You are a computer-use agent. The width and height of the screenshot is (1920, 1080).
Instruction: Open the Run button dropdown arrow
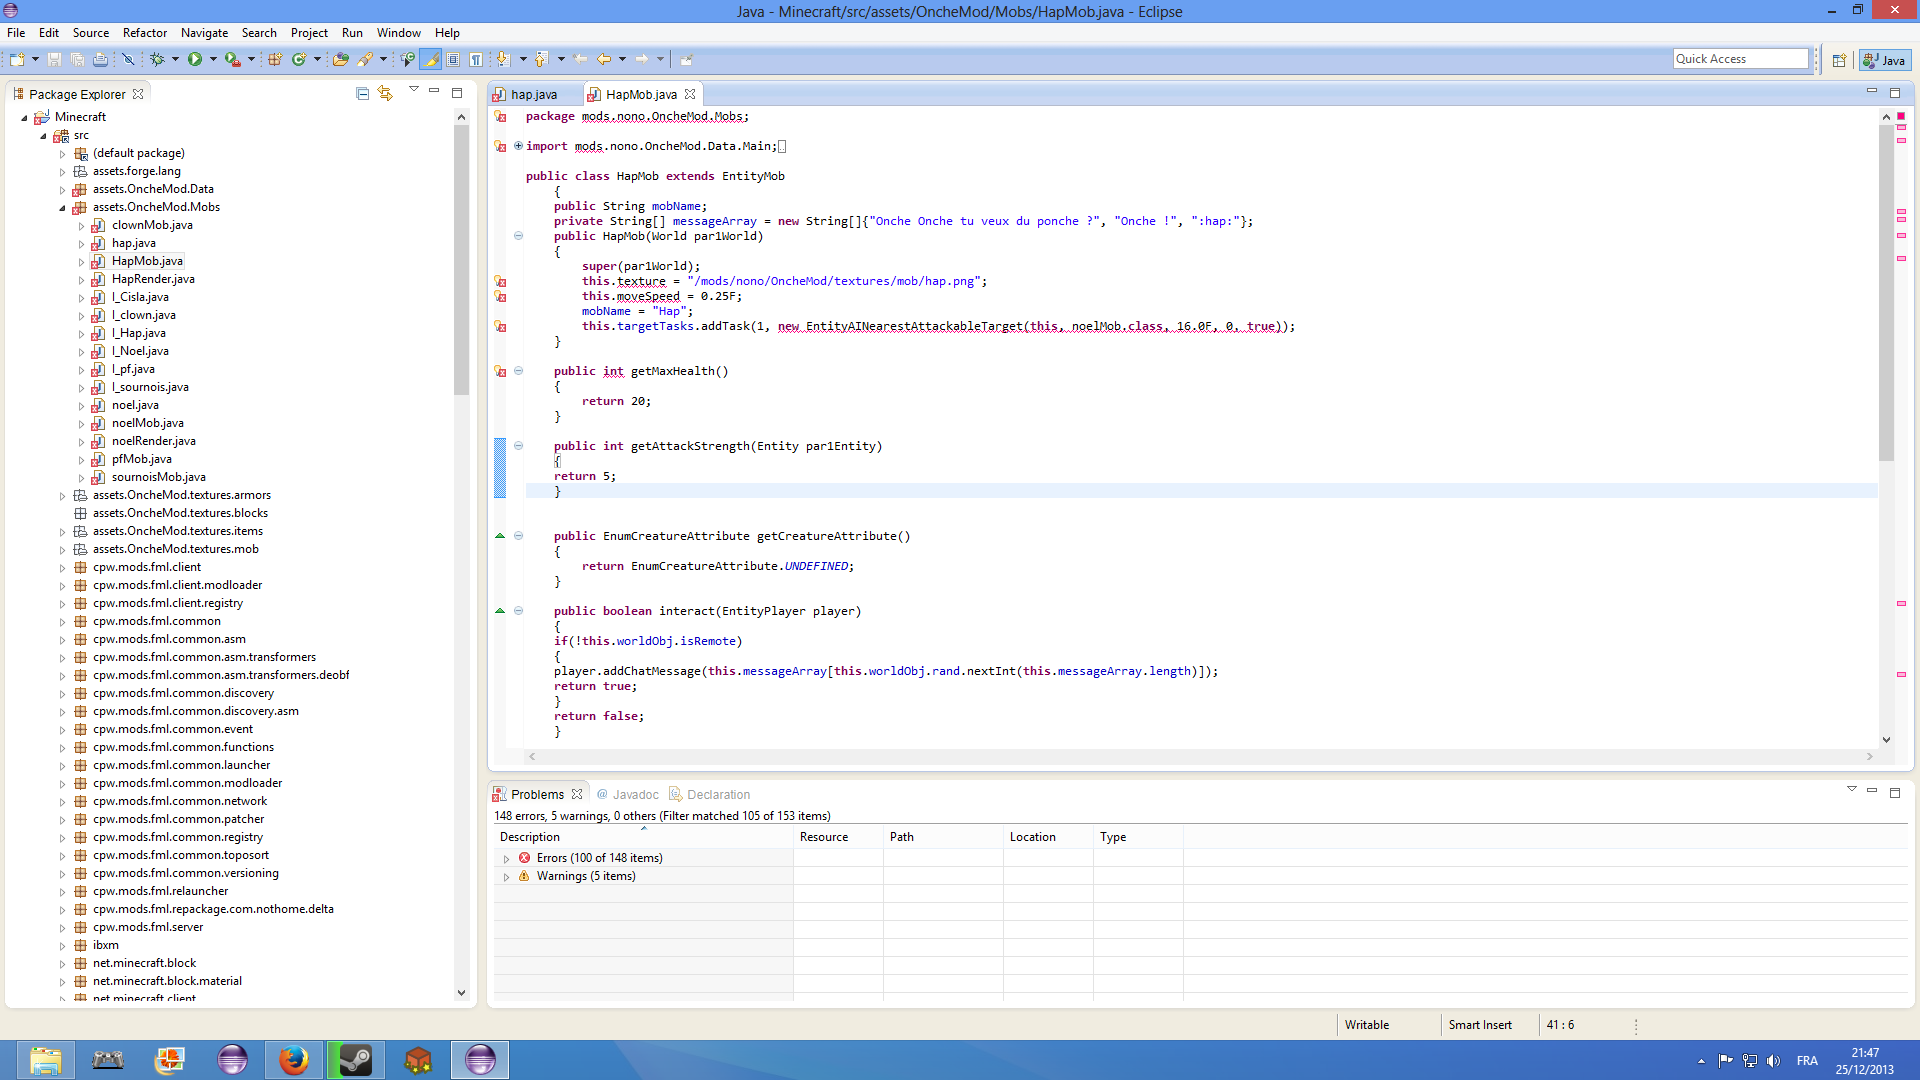(212, 60)
